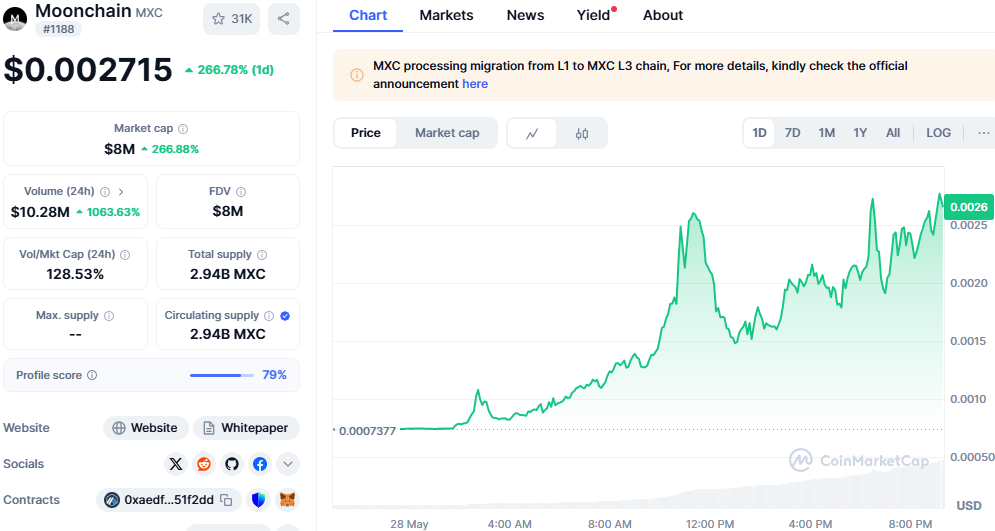Open the Facebook social icon
Viewport: 995px width, 531px height.
pyautogui.click(x=260, y=464)
